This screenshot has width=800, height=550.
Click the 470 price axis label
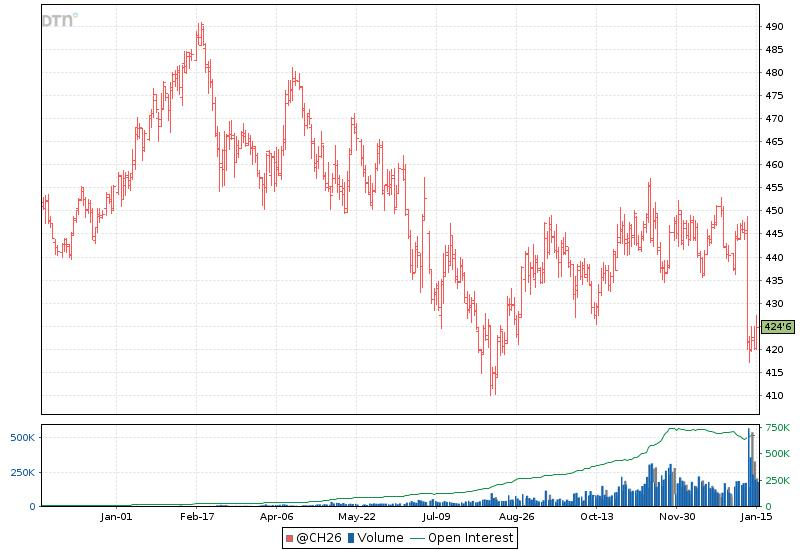click(x=774, y=118)
